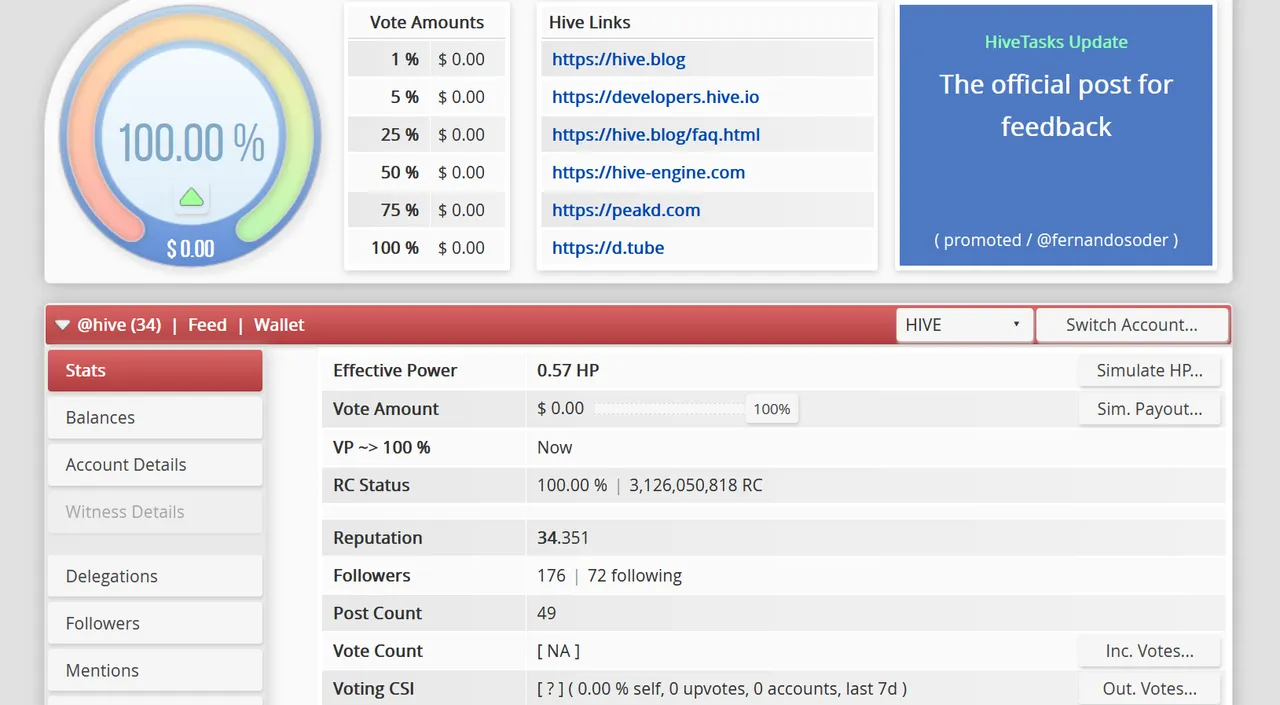
Task: Click the Switch Account button
Action: (x=1132, y=325)
